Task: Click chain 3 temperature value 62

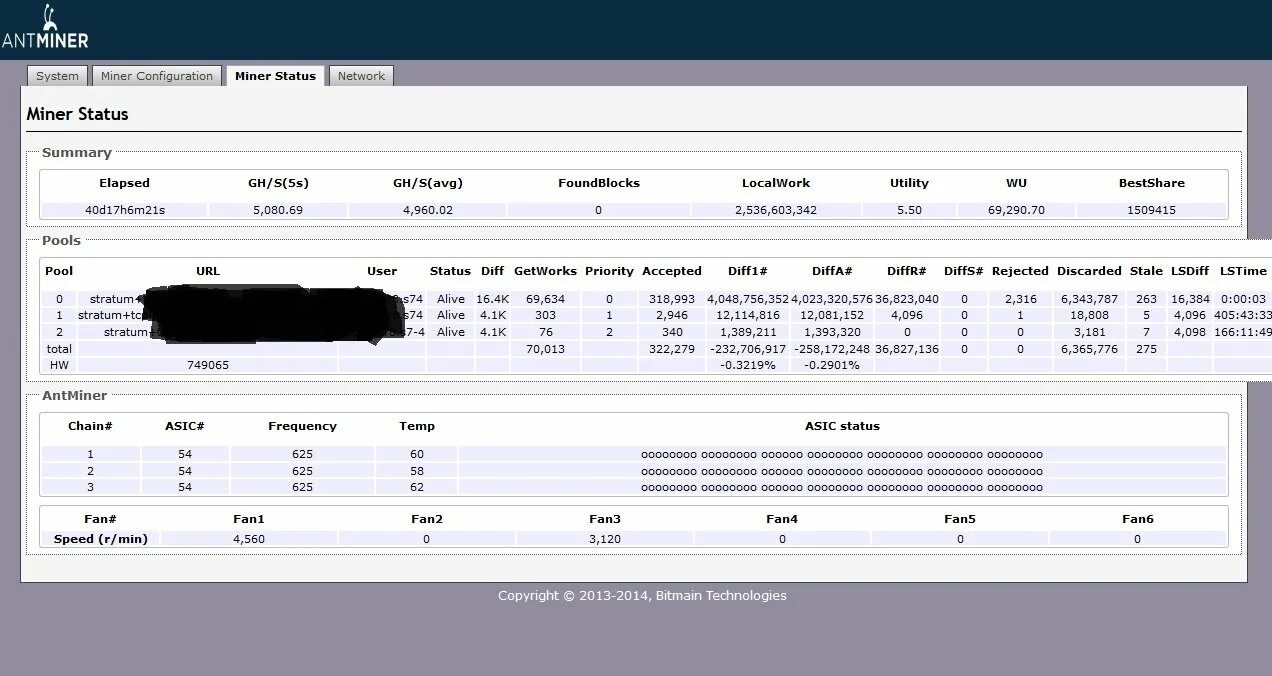Action: pyautogui.click(x=417, y=487)
